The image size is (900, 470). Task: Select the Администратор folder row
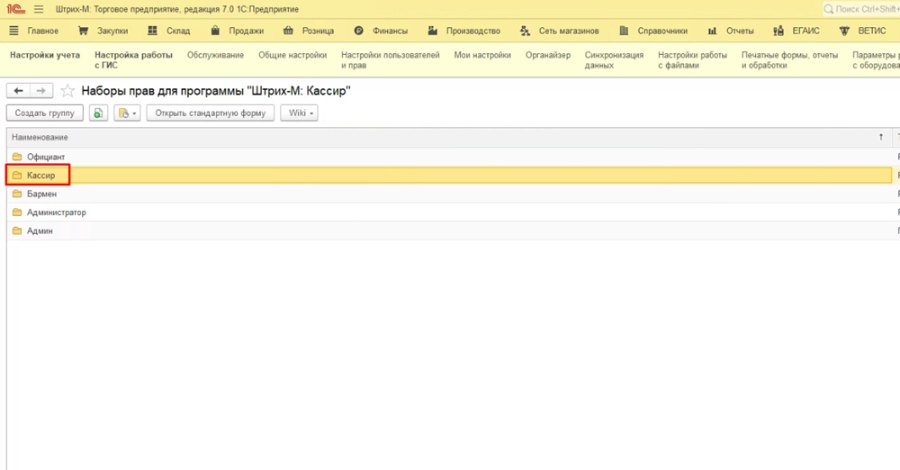pyautogui.click(x=449, y=212)
